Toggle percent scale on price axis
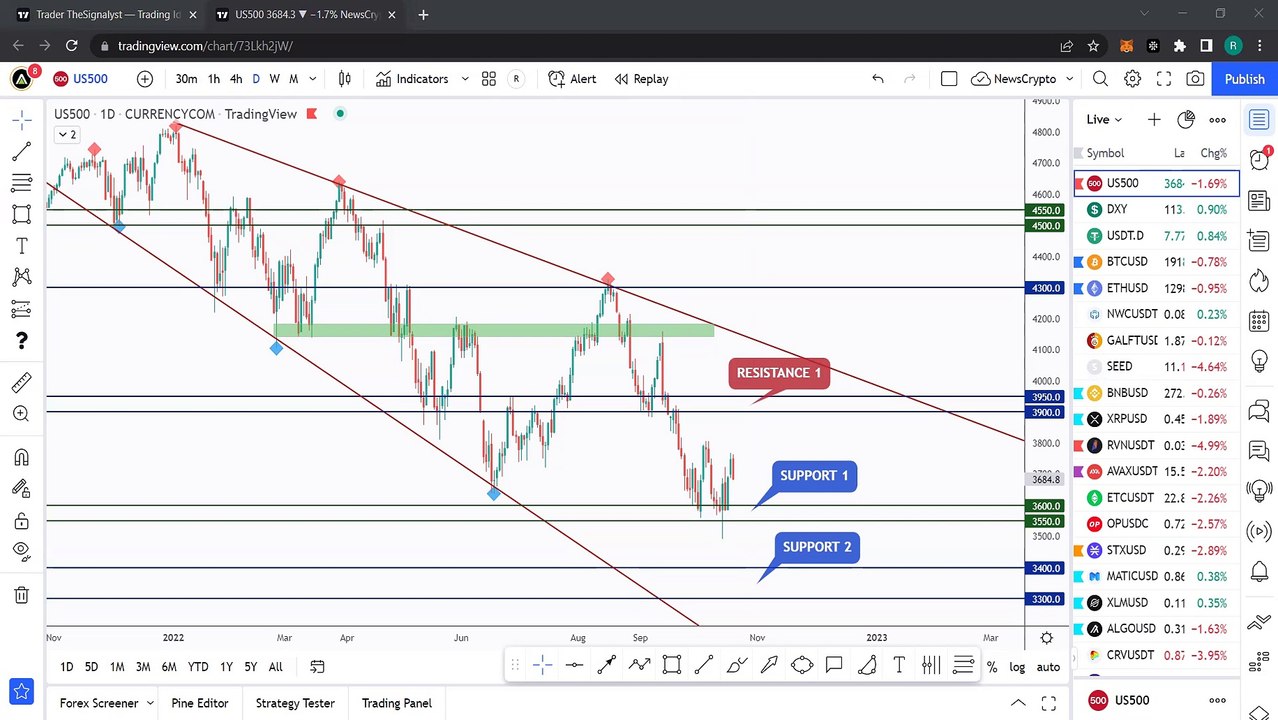Viewport: 1278px width, 720px height. [x=991, y=667]
